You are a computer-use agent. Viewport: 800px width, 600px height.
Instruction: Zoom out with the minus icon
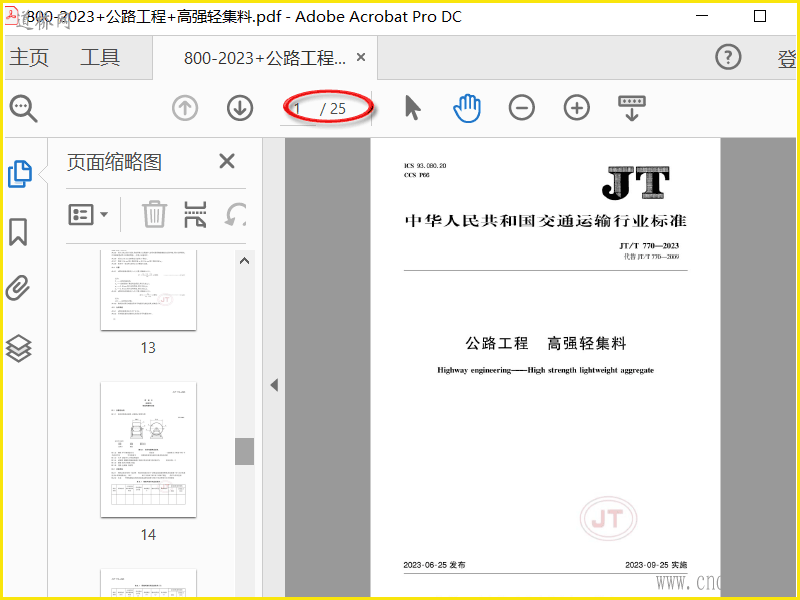click(521, 108)
